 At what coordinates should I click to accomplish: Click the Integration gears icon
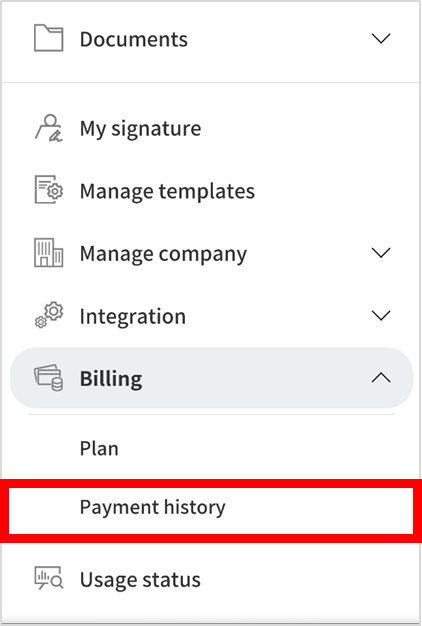(48, 315)
